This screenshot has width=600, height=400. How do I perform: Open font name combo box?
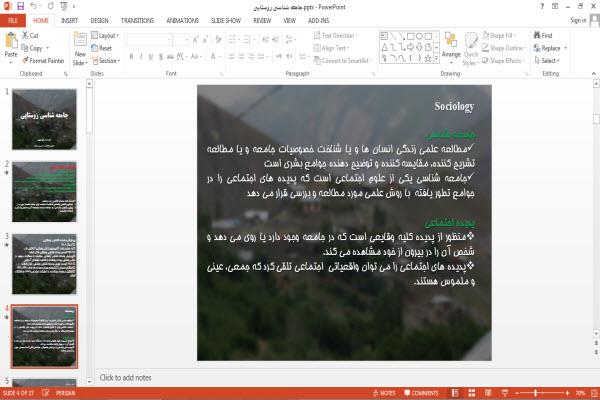pyautogui.click(x=149, y=39)
